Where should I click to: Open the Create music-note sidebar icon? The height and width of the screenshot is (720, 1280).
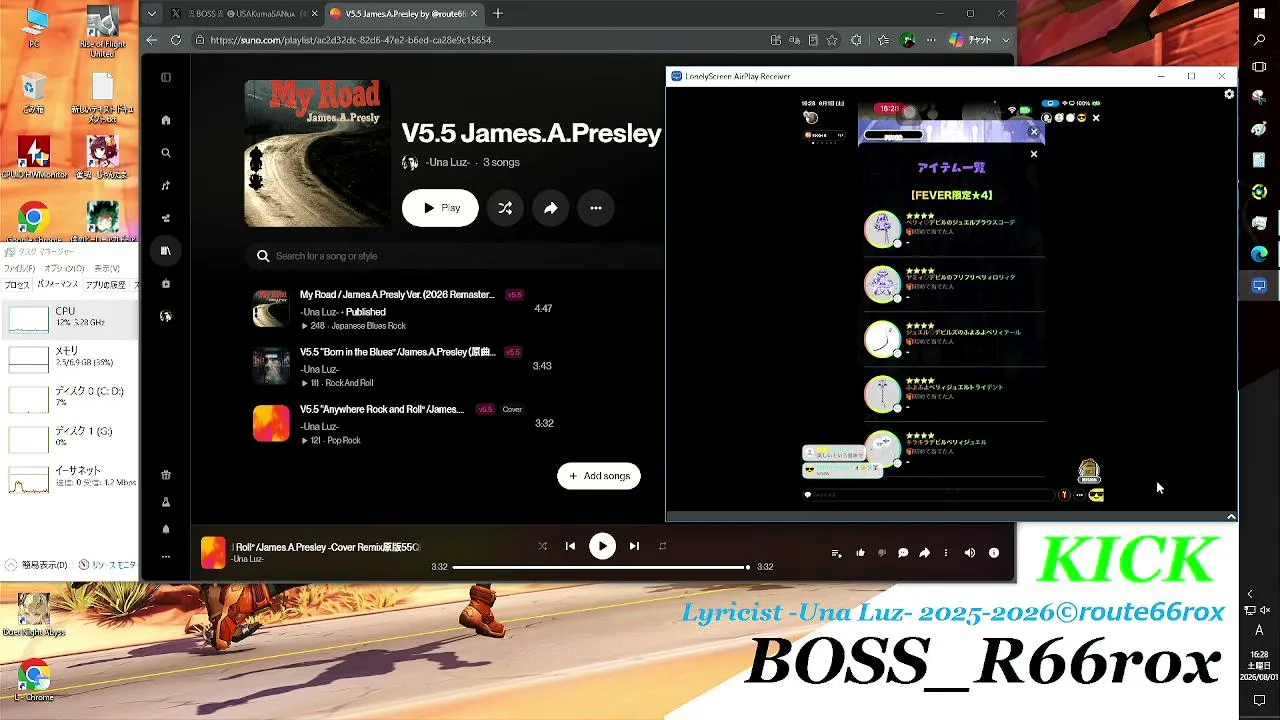point(166,186)
